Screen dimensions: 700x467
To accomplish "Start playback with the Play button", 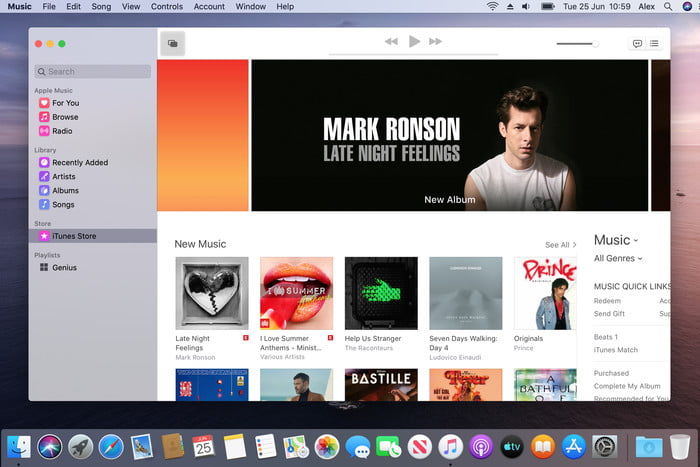I will pos(414,42).
